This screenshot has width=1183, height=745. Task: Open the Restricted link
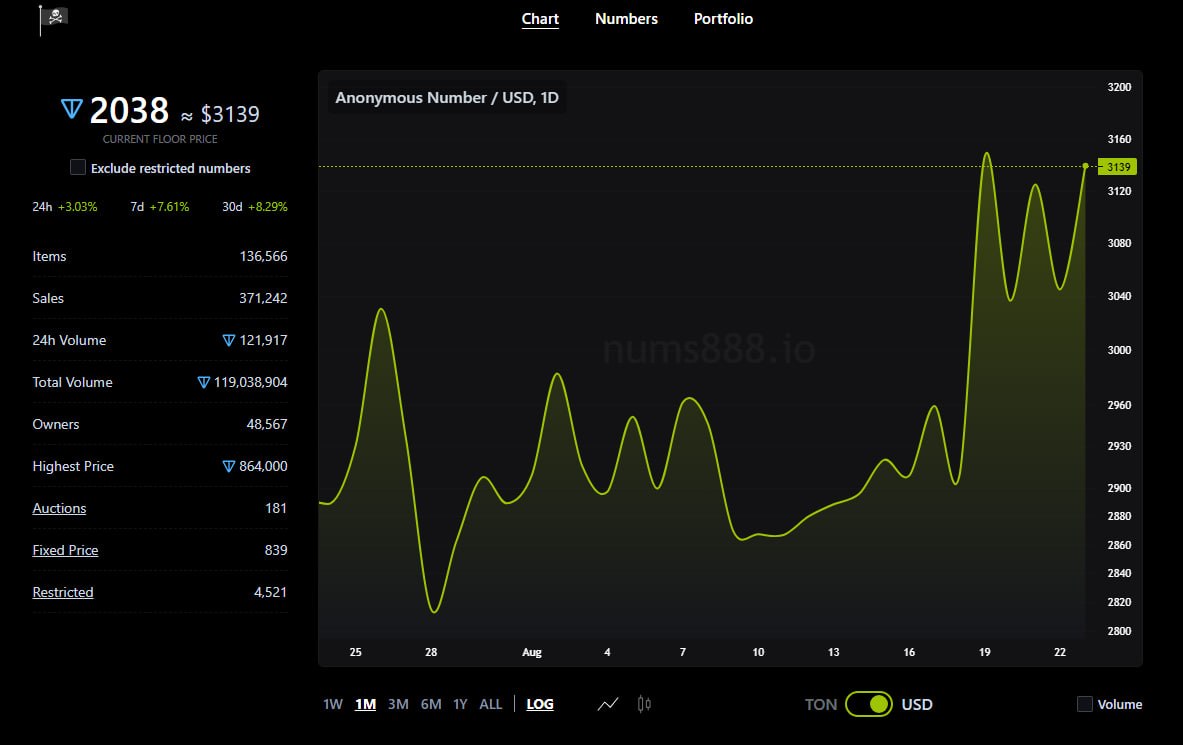tap(63, 593)
